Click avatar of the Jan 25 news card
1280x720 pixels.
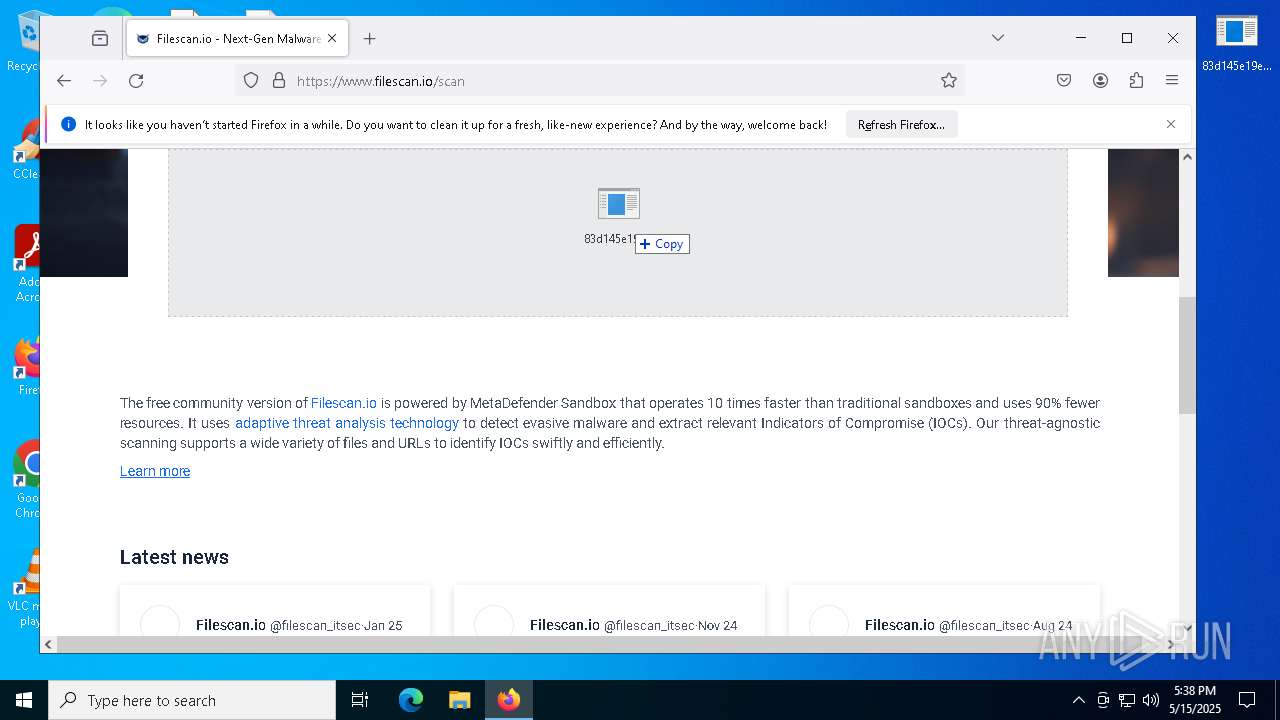pyautogui.click(x=160, y=623)
